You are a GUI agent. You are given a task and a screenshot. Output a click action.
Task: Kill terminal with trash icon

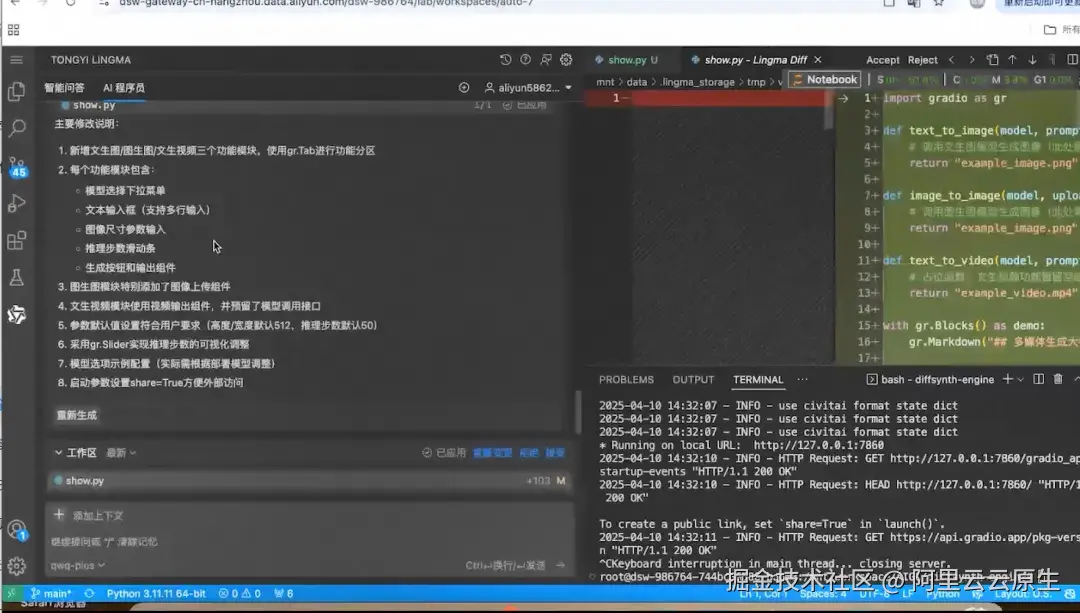tap(1058, 380)
